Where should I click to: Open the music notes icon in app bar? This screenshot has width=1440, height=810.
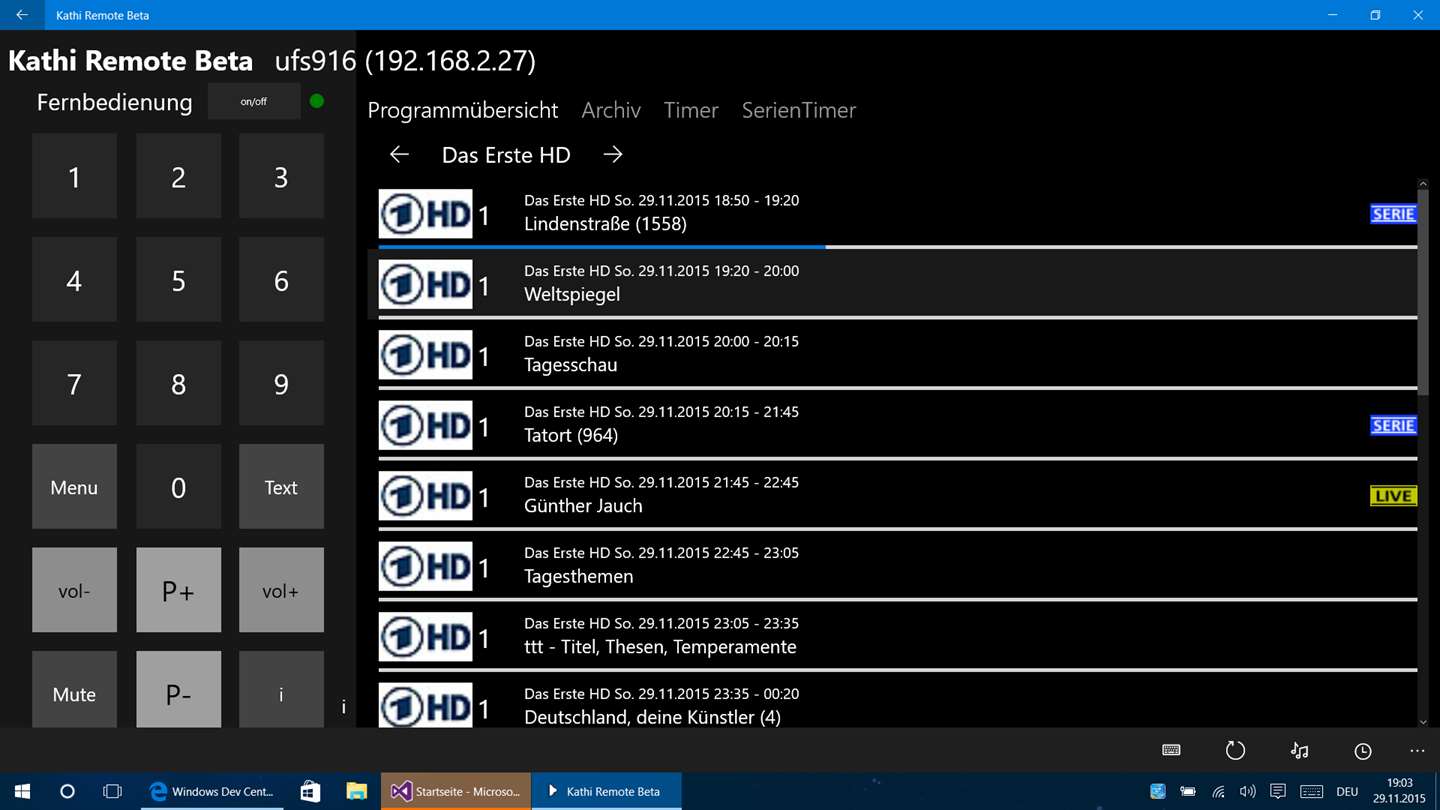click(x=1299, y=750)
